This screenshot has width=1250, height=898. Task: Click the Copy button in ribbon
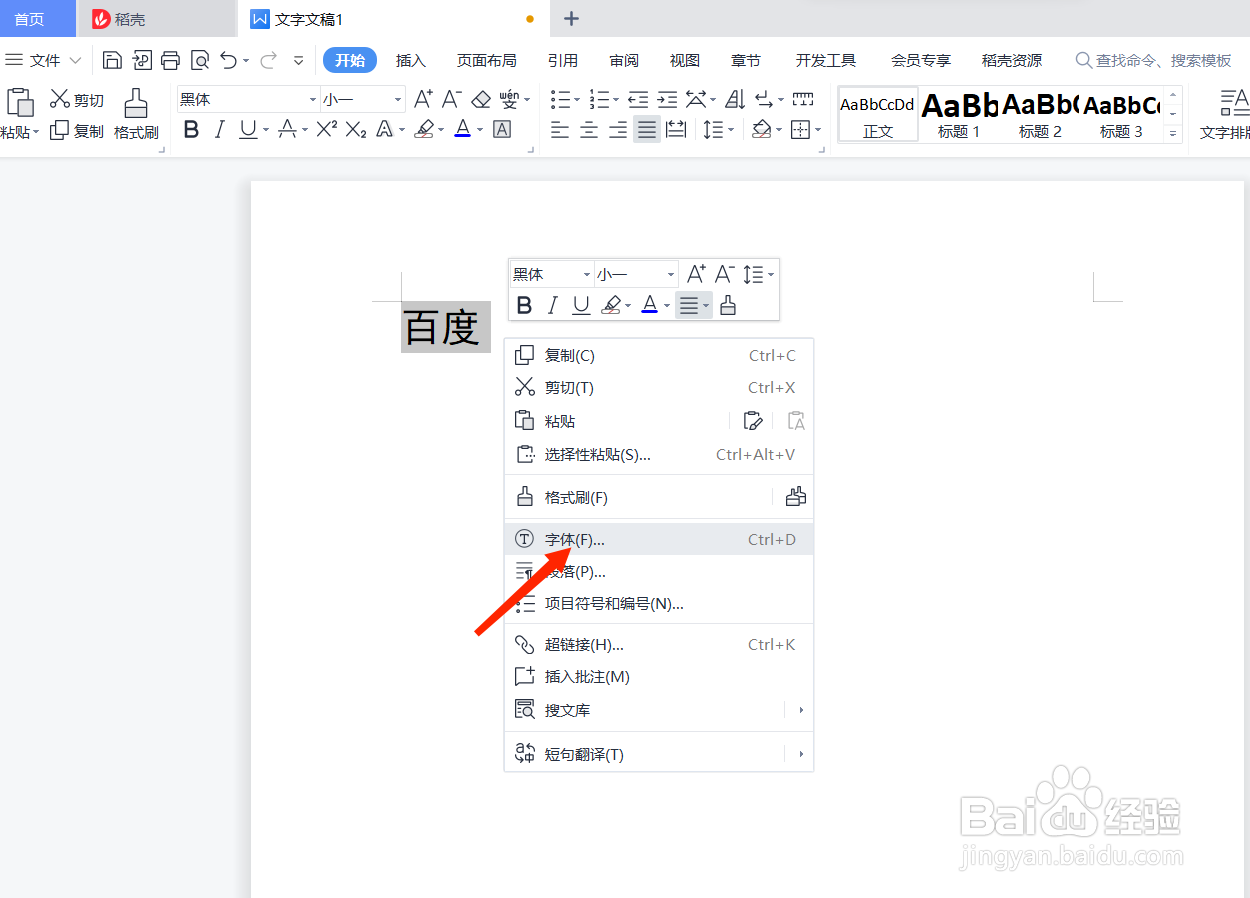point(77,131)
